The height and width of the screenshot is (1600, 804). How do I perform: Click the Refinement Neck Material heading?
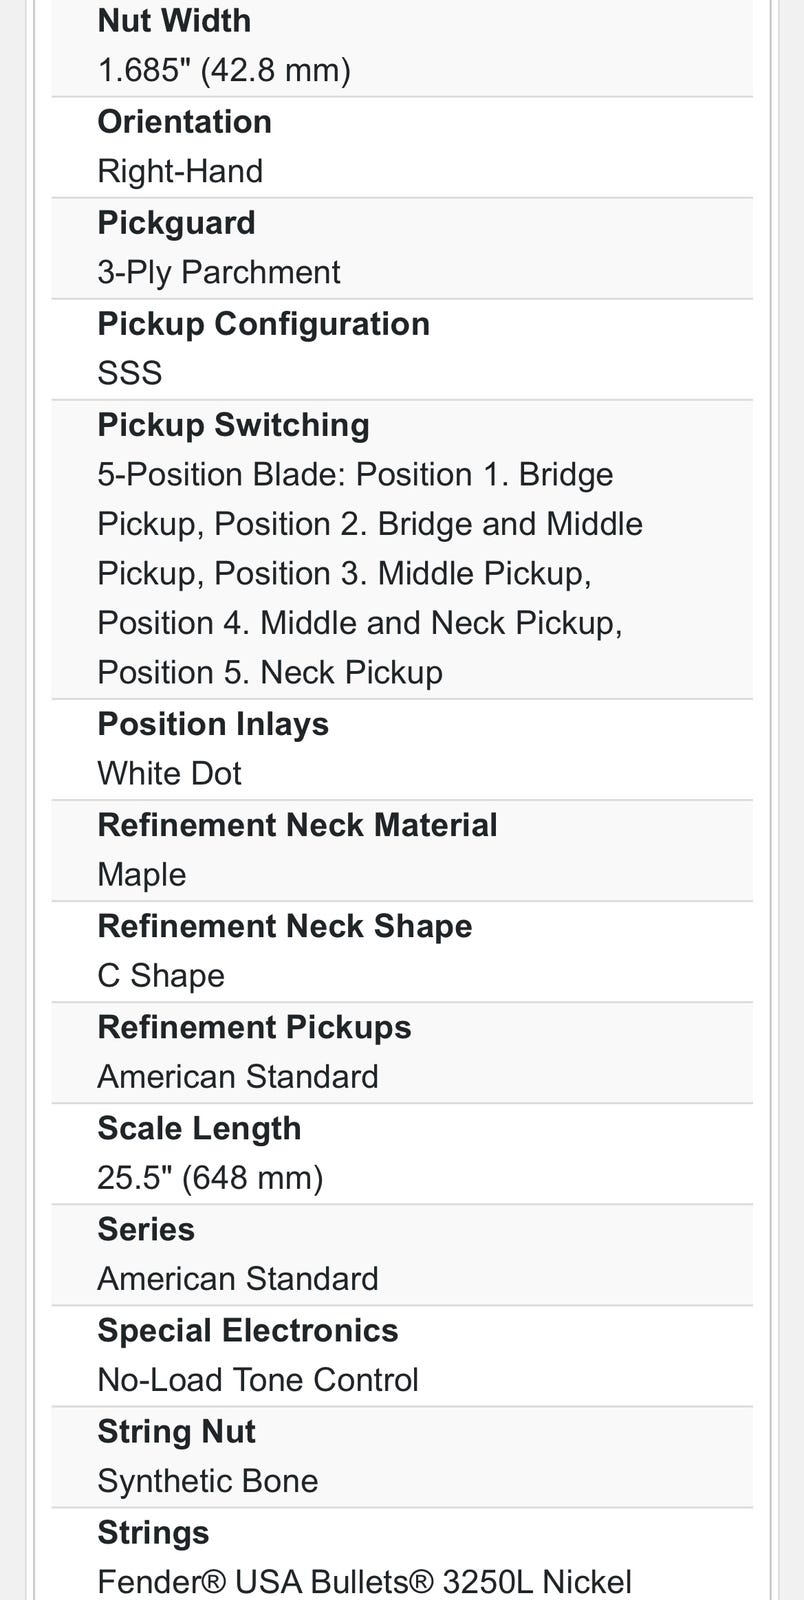tap(297, 825)
